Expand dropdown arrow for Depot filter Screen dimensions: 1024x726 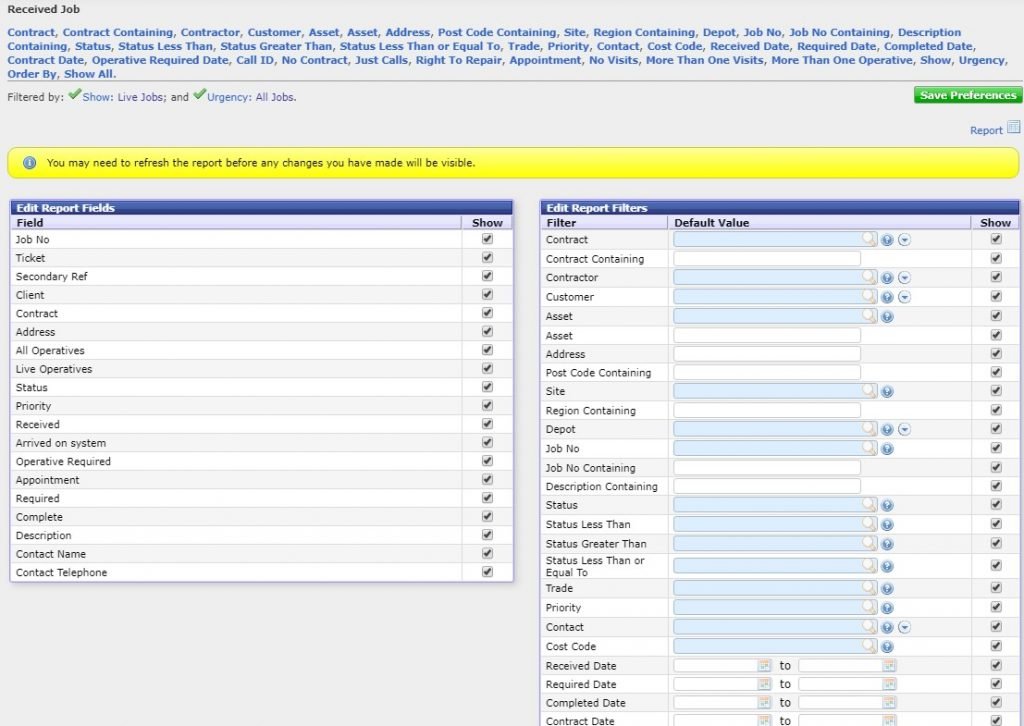[904, 430]
